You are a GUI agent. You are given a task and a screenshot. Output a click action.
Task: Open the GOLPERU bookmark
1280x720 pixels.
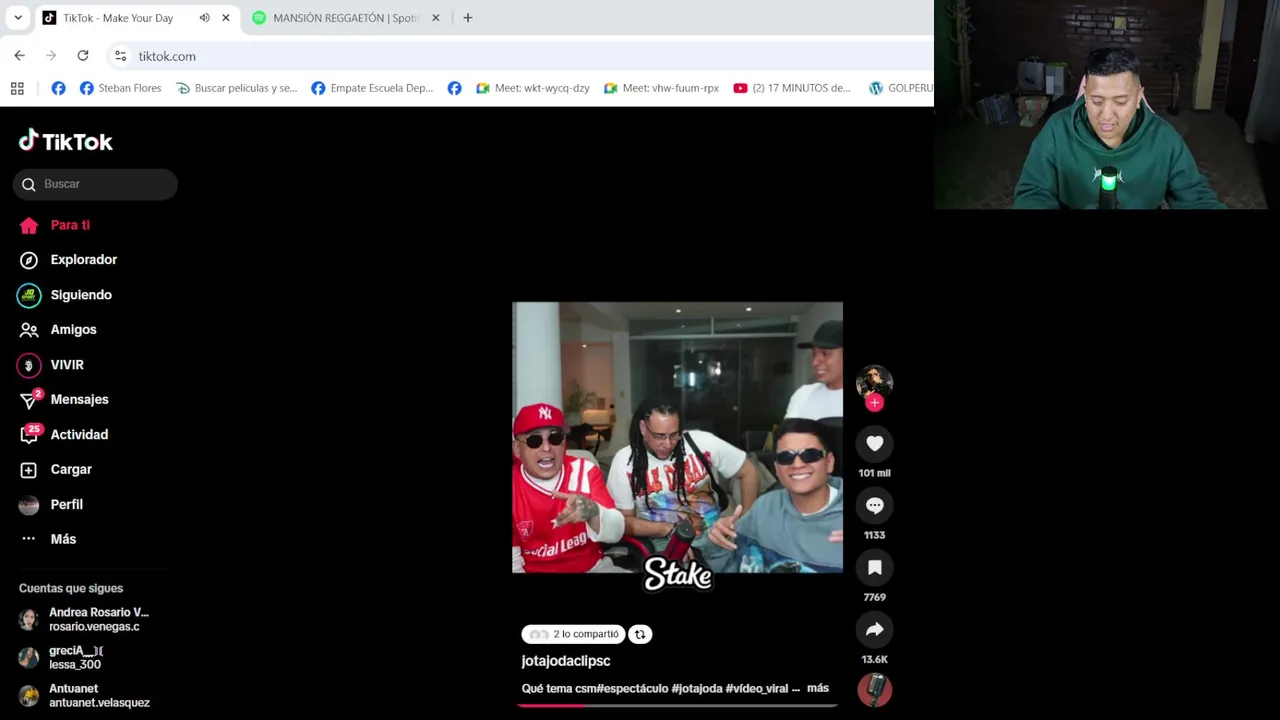pos(900,88)
